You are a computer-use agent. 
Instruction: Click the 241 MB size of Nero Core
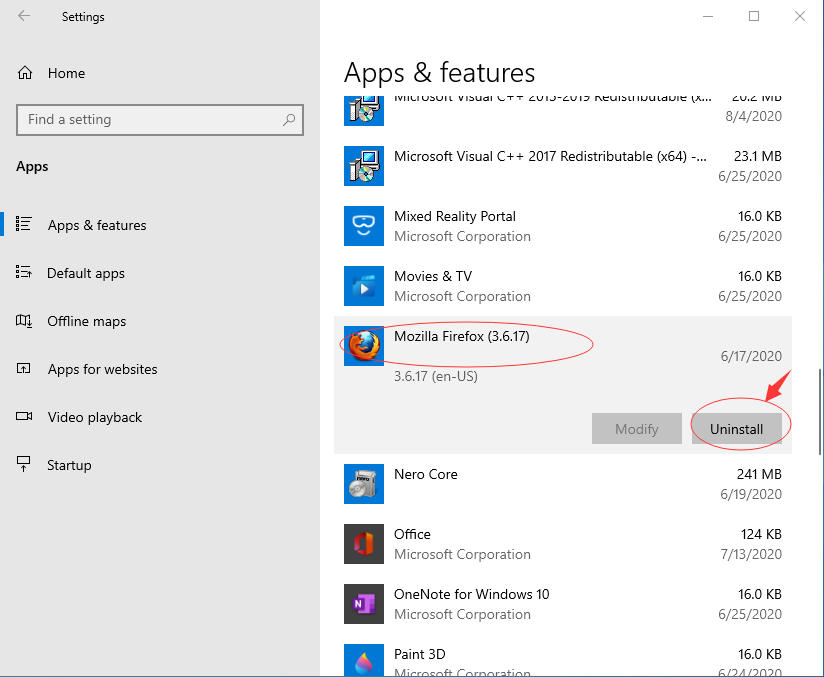(x=759, y=474)
